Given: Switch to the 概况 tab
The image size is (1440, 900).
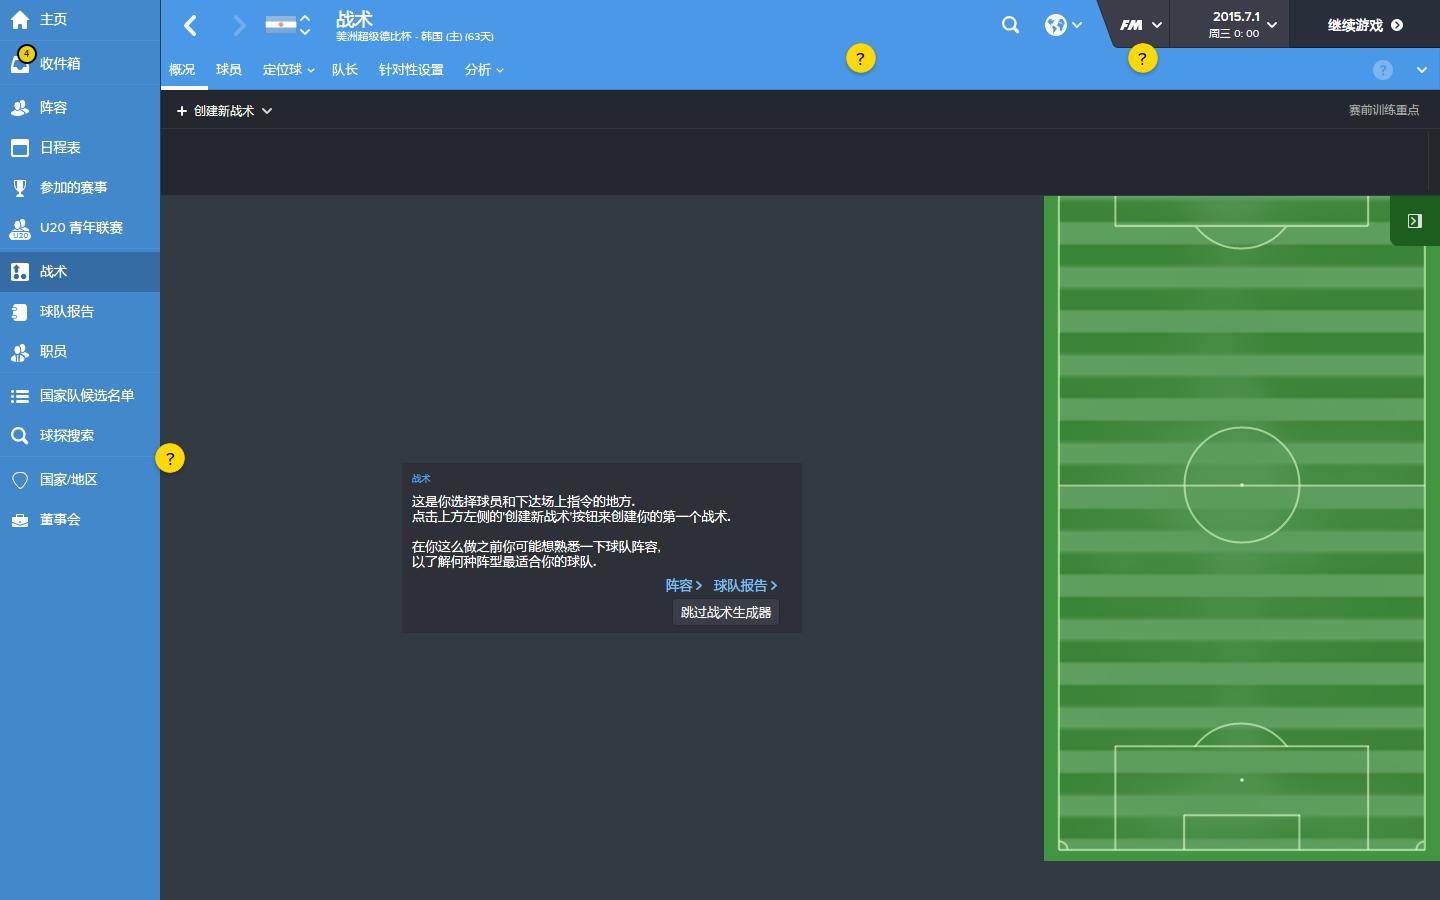Looking at the screenshot, I should (182, 70).
